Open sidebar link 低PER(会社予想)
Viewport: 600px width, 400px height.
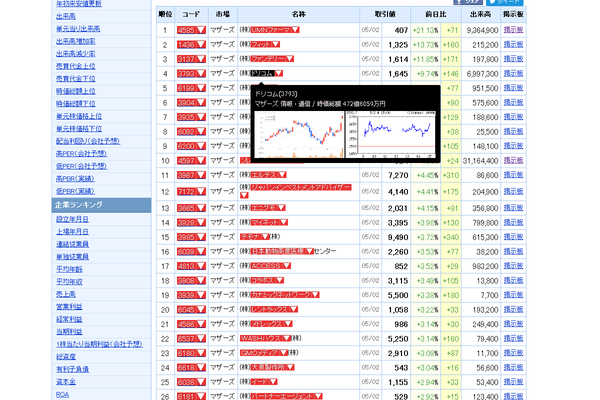(82, 166)
